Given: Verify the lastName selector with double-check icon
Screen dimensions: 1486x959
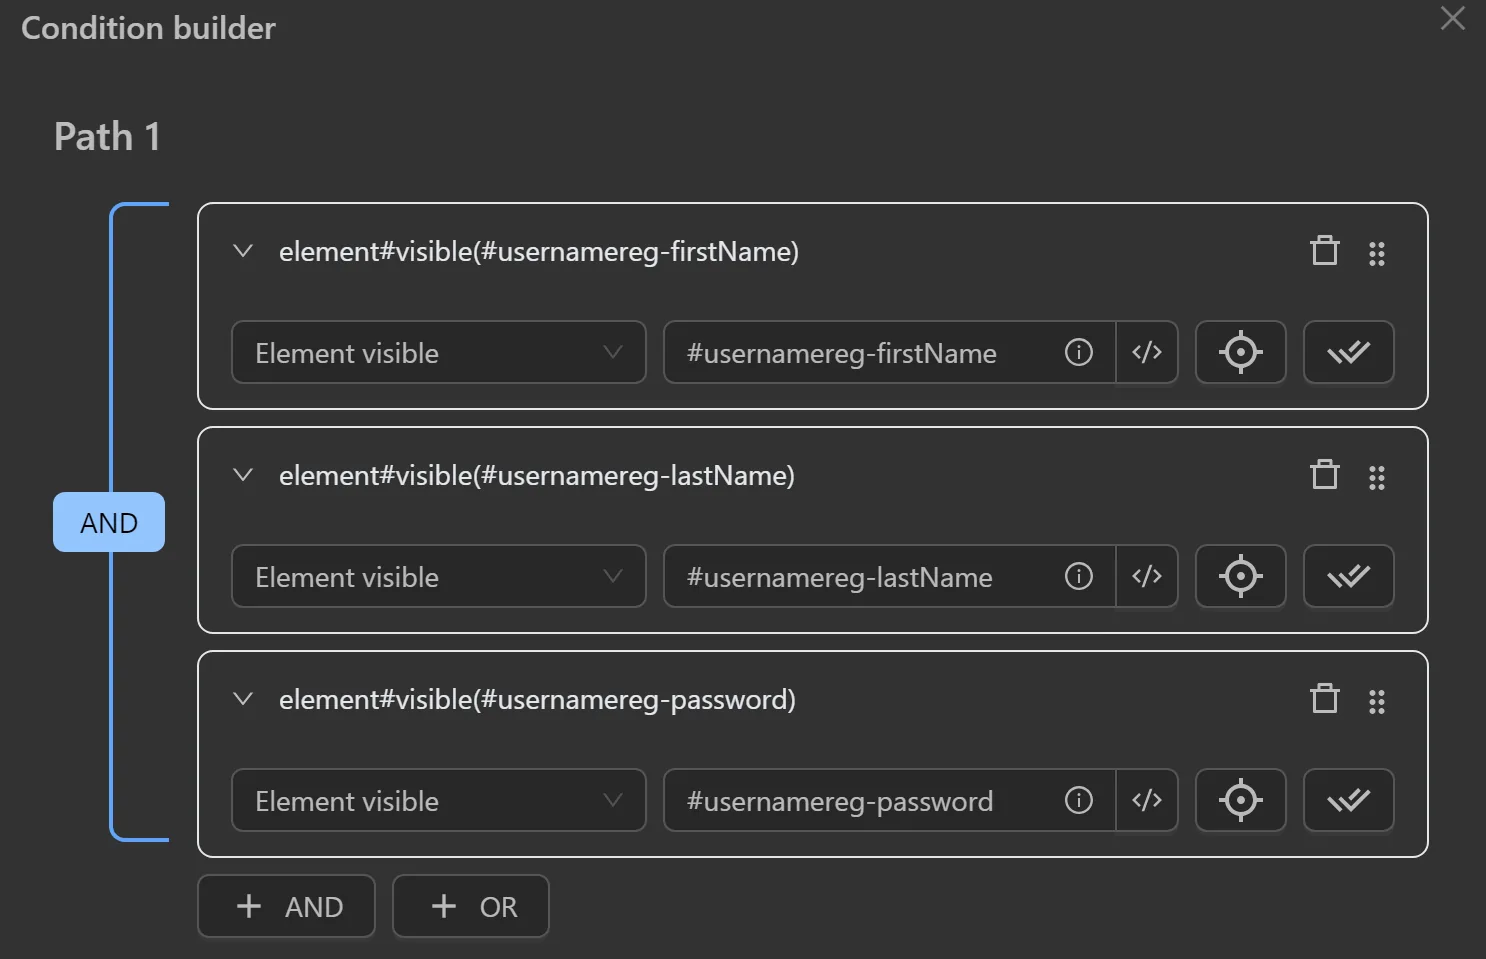Looking at the screenshot, I should pyautogui.click(x=1348, y=577).
